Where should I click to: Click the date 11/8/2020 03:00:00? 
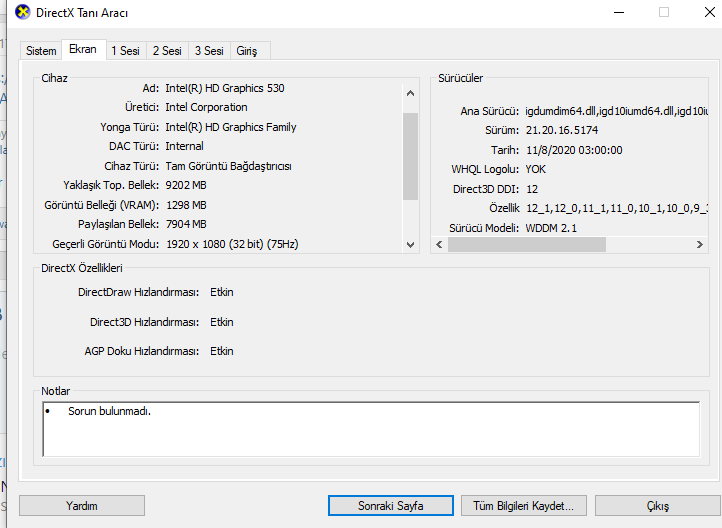[x=574, y=150]
